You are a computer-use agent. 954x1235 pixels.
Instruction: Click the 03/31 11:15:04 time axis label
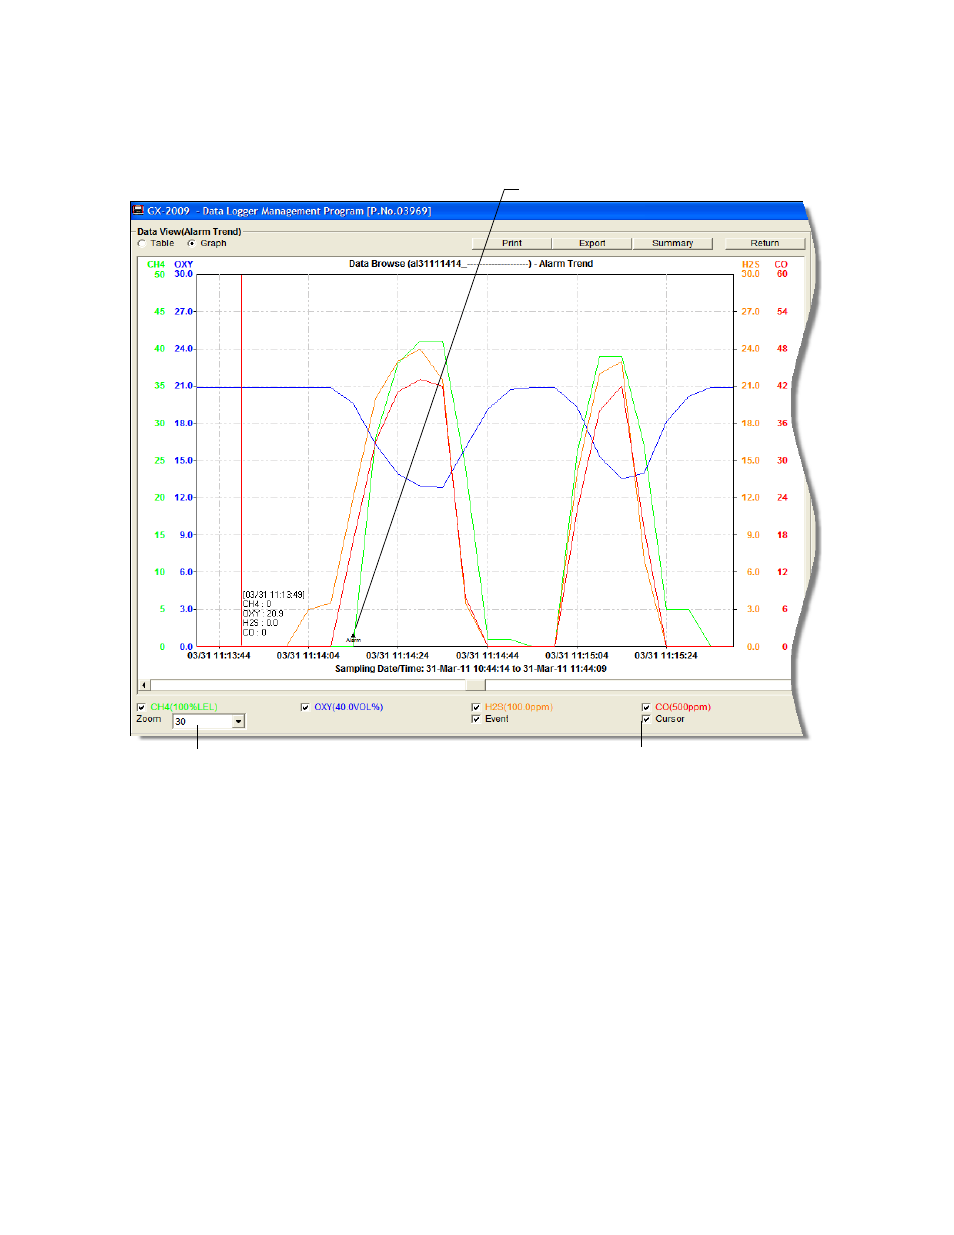click(577, 656)
